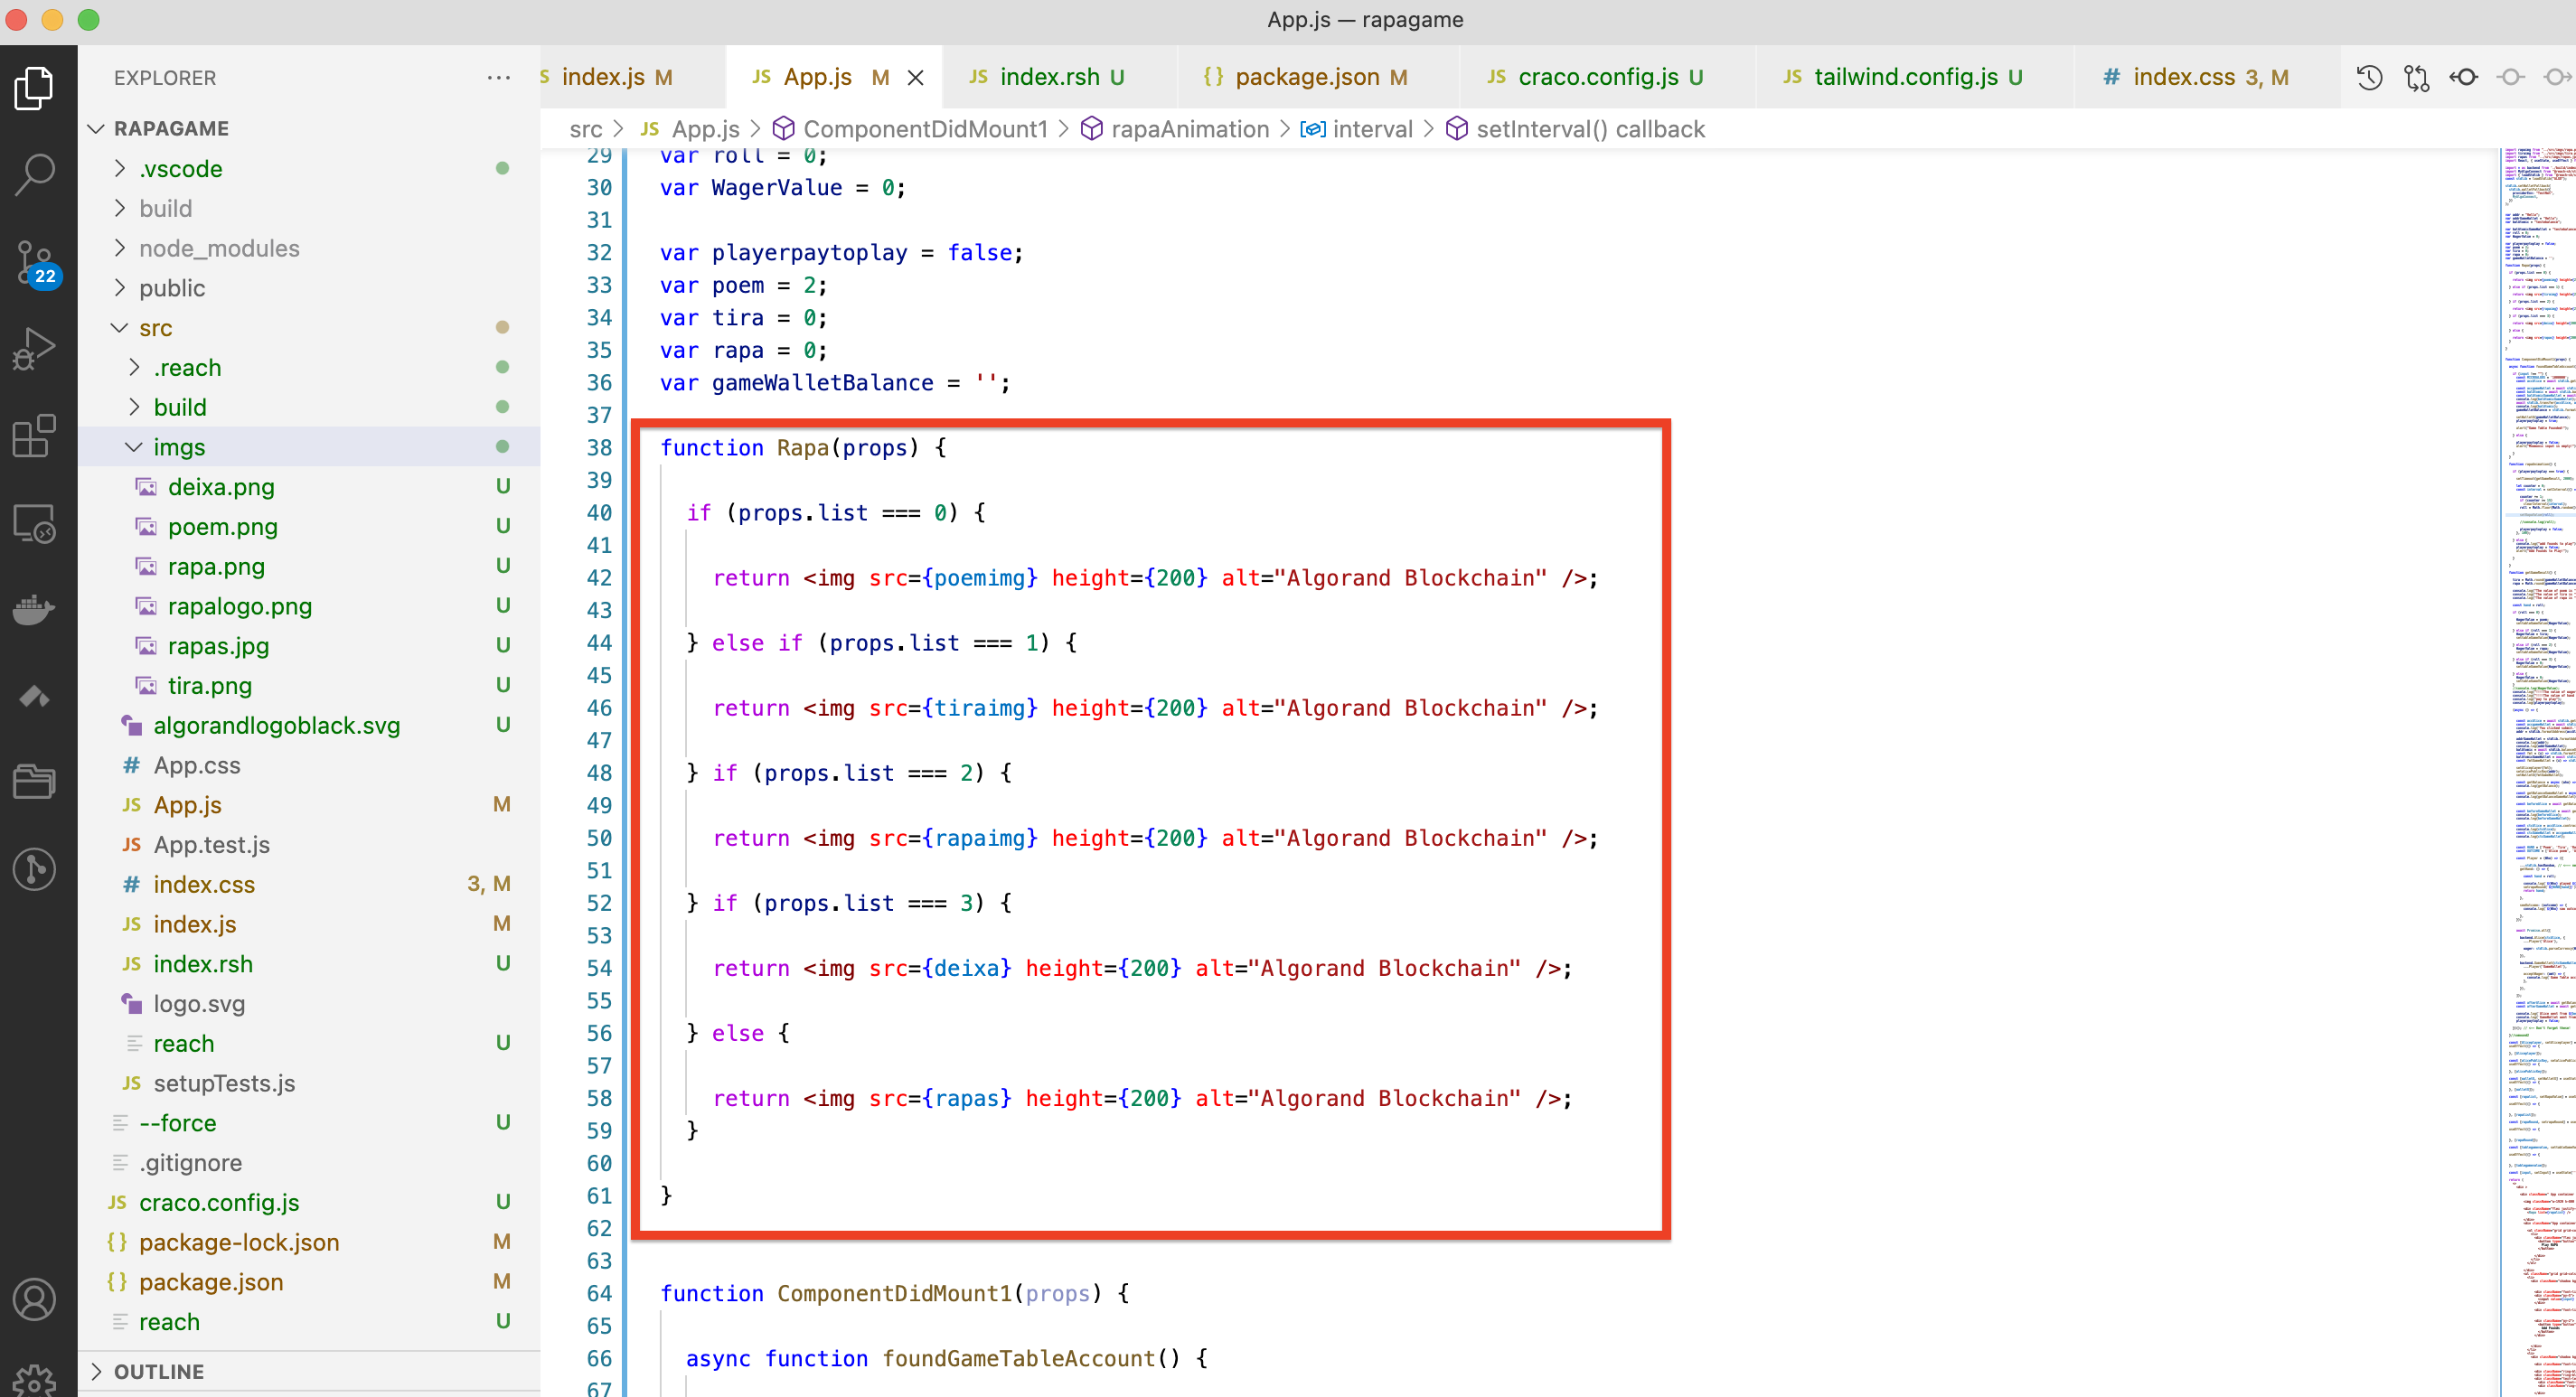Expand the OUTLINE section
Image resolution: width=2576 pixels, height=1397 pixels.
tap(97, 1371)
